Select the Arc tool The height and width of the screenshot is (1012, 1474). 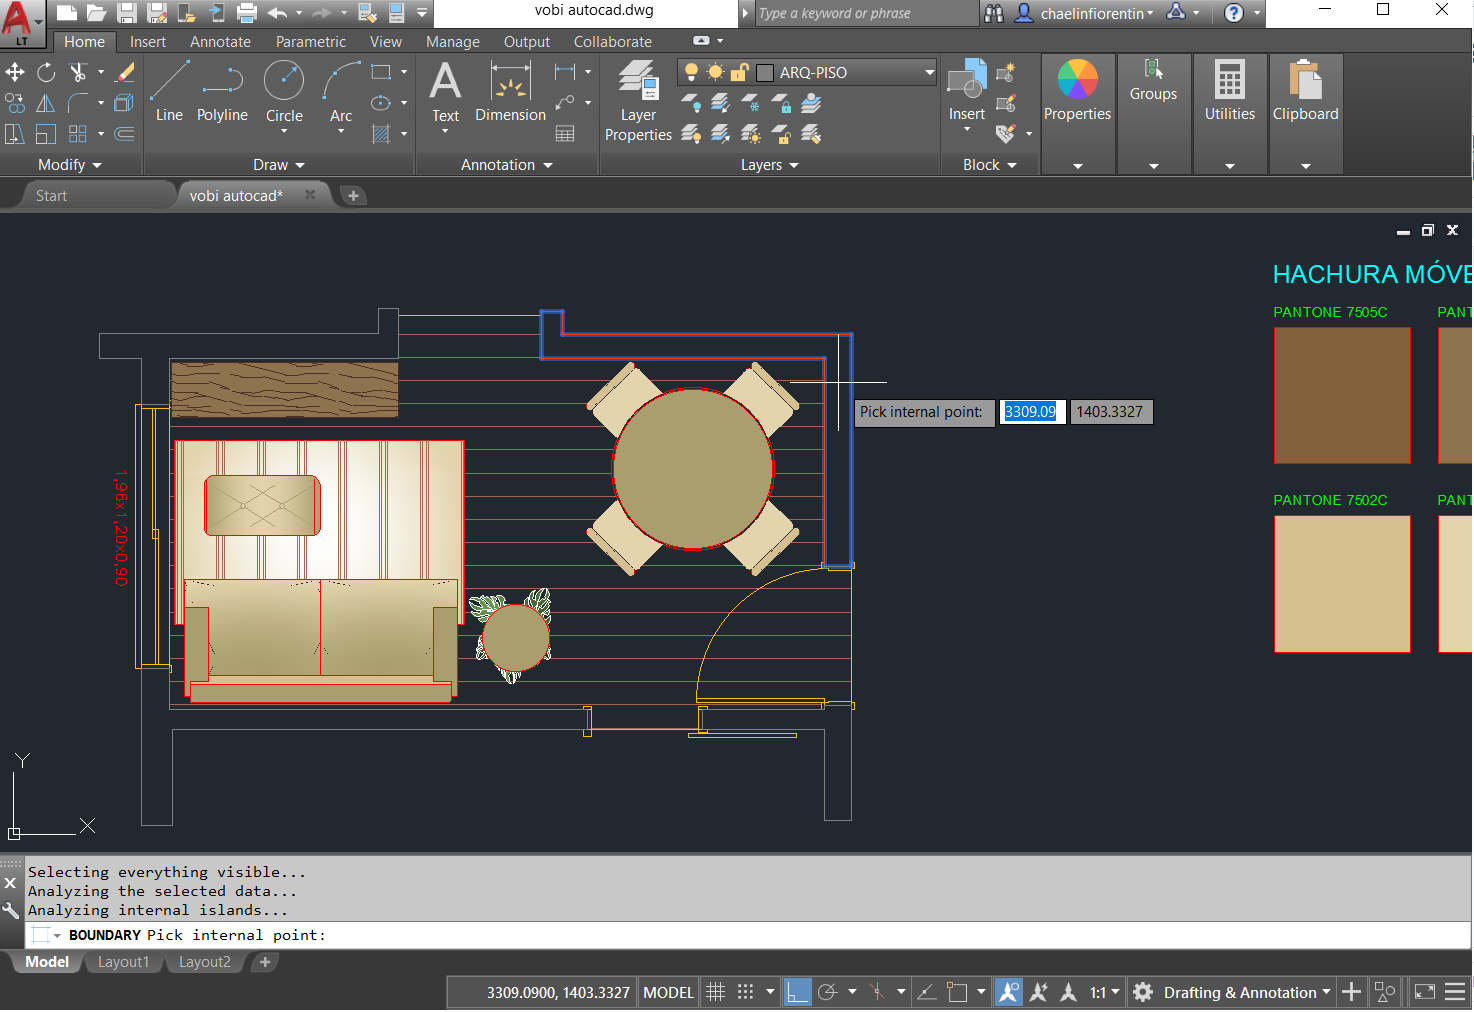(x=341, y=92)
